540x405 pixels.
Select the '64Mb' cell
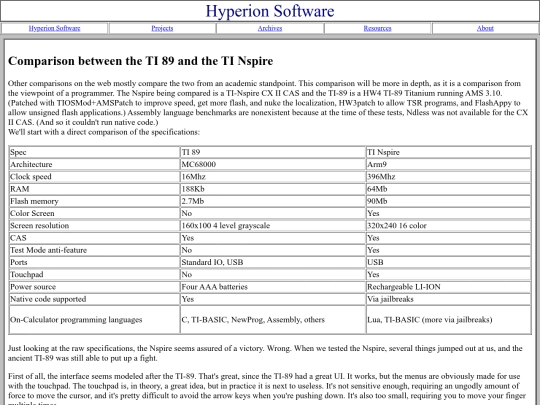(448, 189)
